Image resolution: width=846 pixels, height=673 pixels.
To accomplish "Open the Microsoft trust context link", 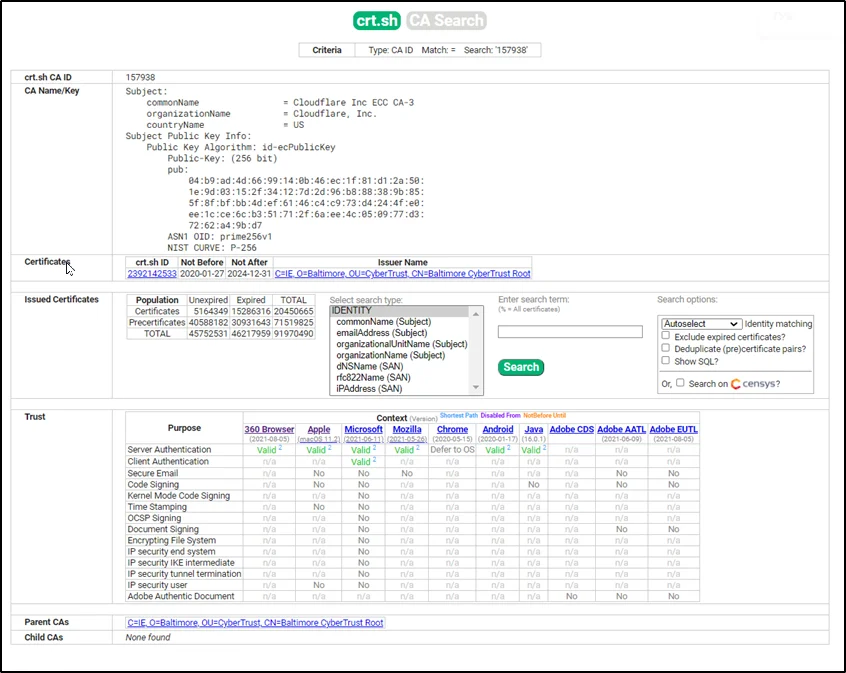I will pos(364,429).
